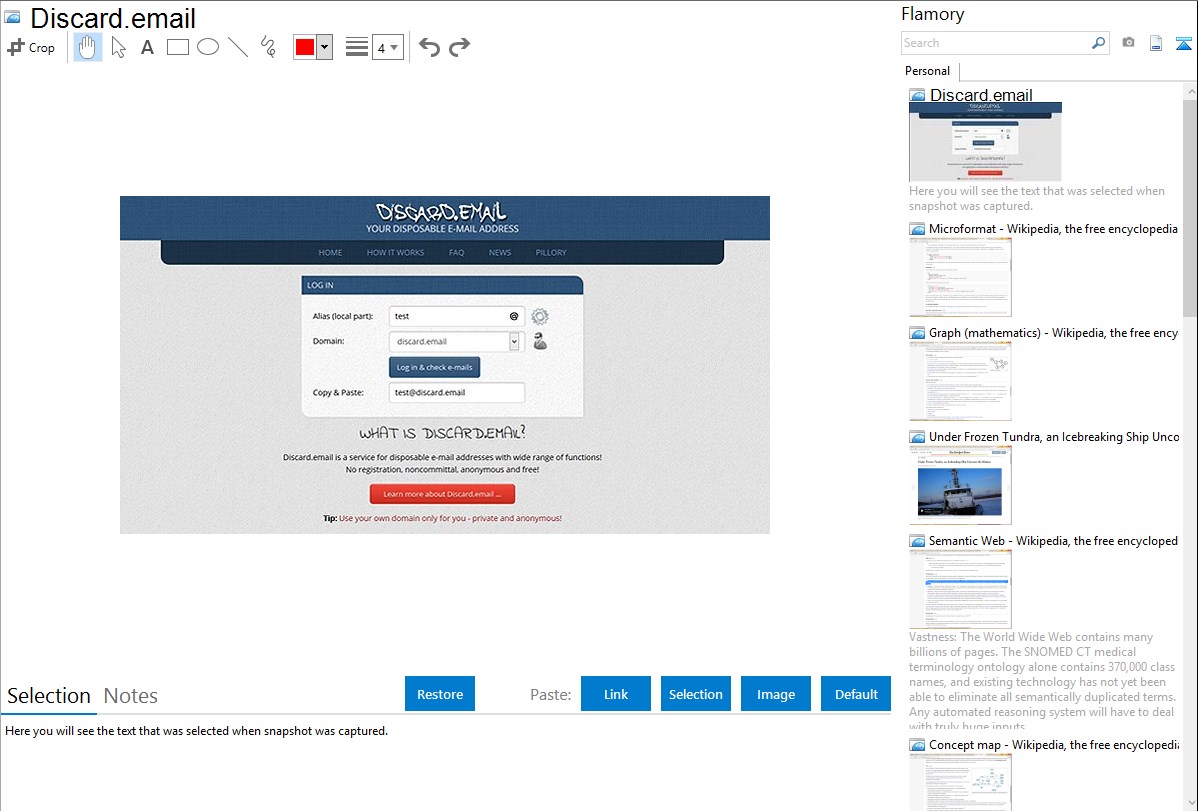Paste as Selection
Image resolution: width=1198 pixels, height=811 pixels.
(x=696, y=694)
